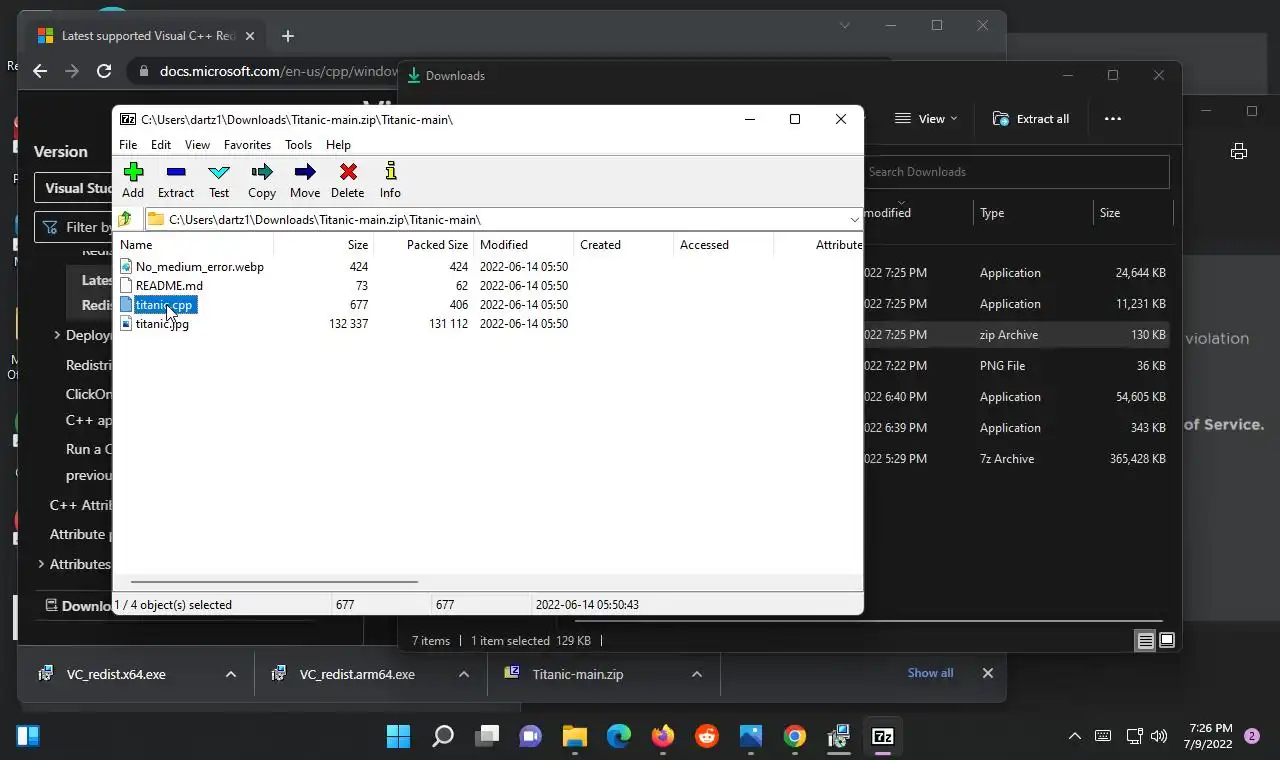Click the horizontal scrollbar in 7-Zip file list
The height and width of the screenshot is (760, 1280).
click(274, 581)
